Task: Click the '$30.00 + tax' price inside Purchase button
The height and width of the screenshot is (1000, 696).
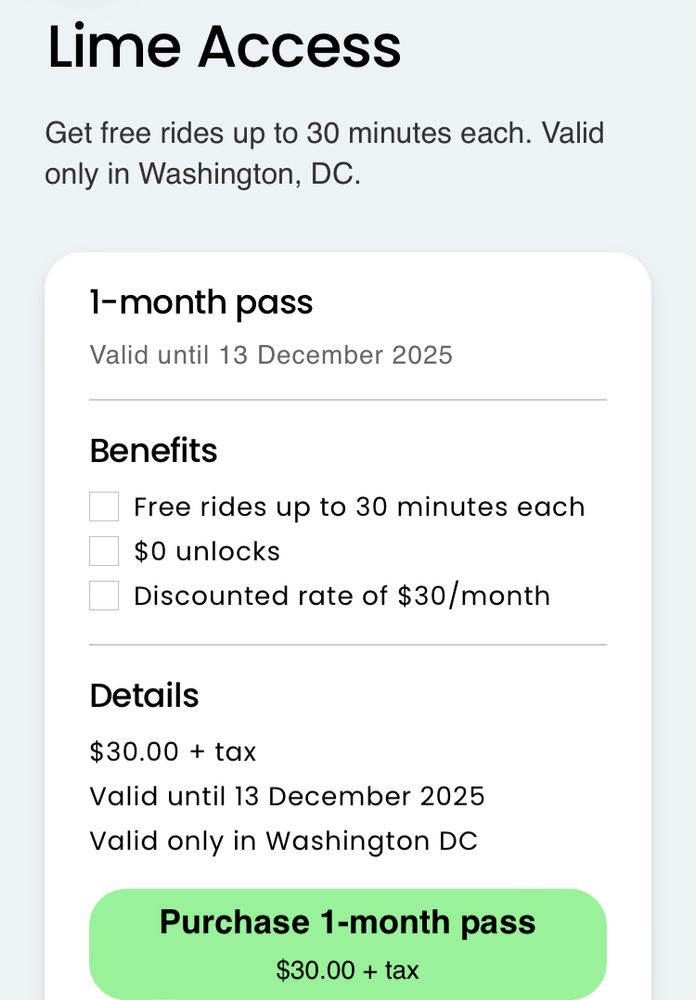Action: [347, 970]
